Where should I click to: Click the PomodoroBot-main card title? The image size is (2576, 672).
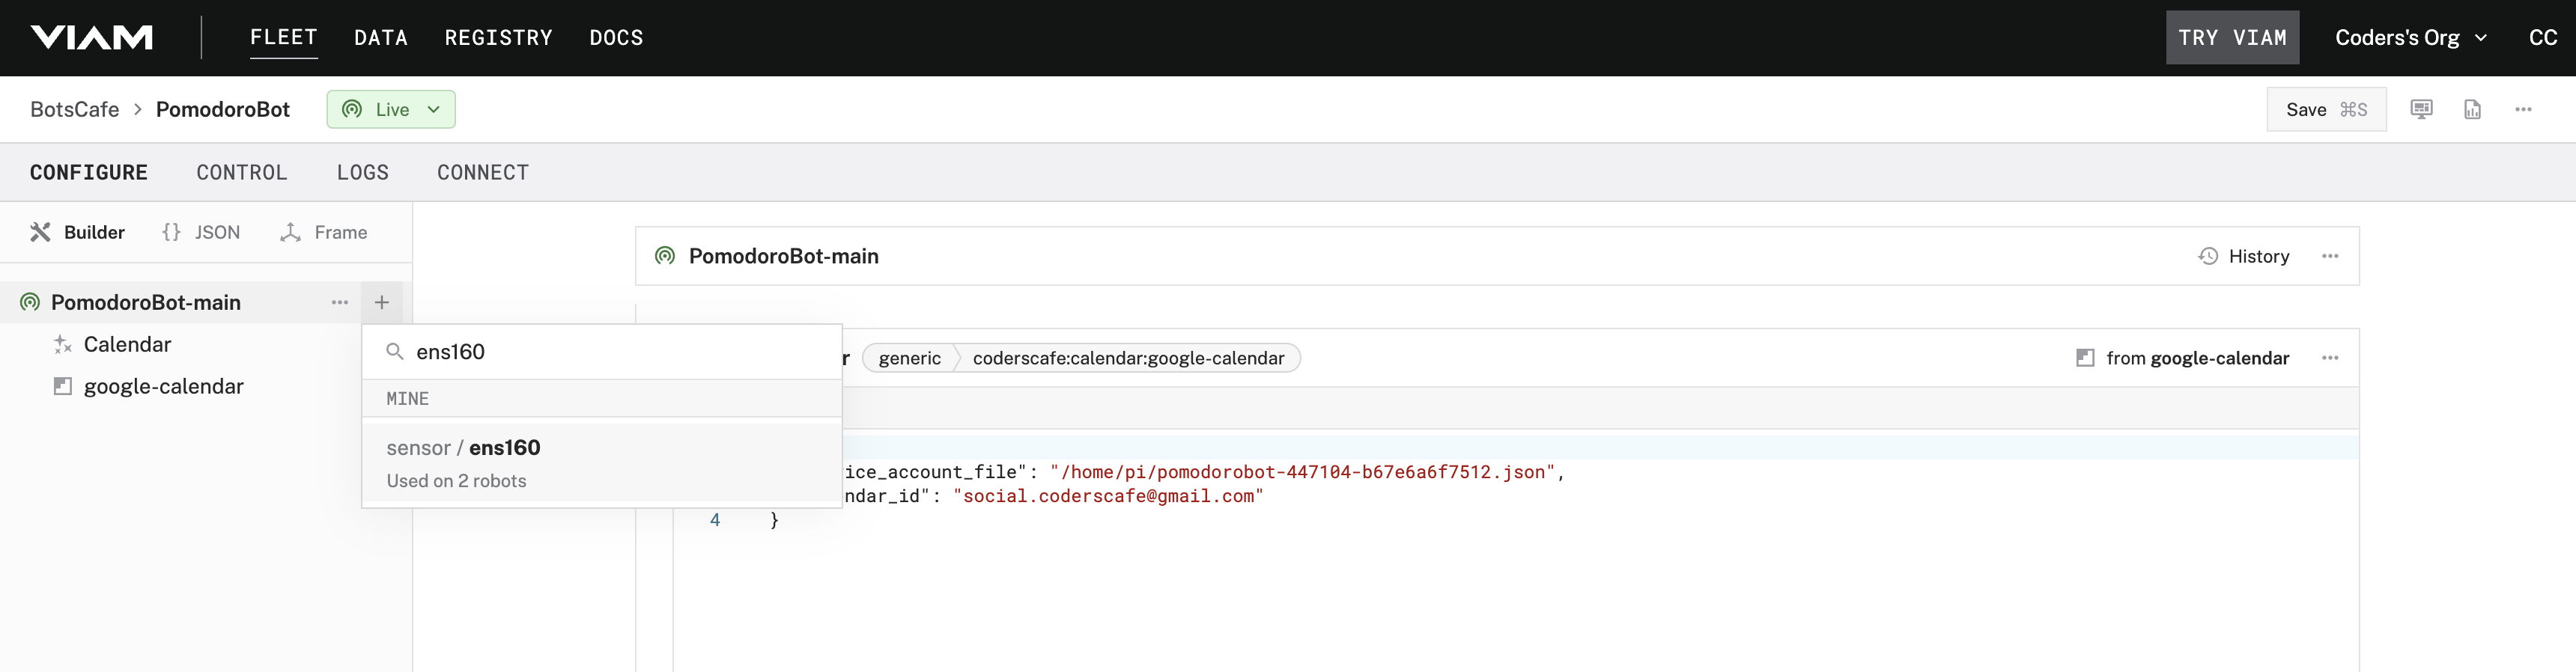tap(783, 257)
